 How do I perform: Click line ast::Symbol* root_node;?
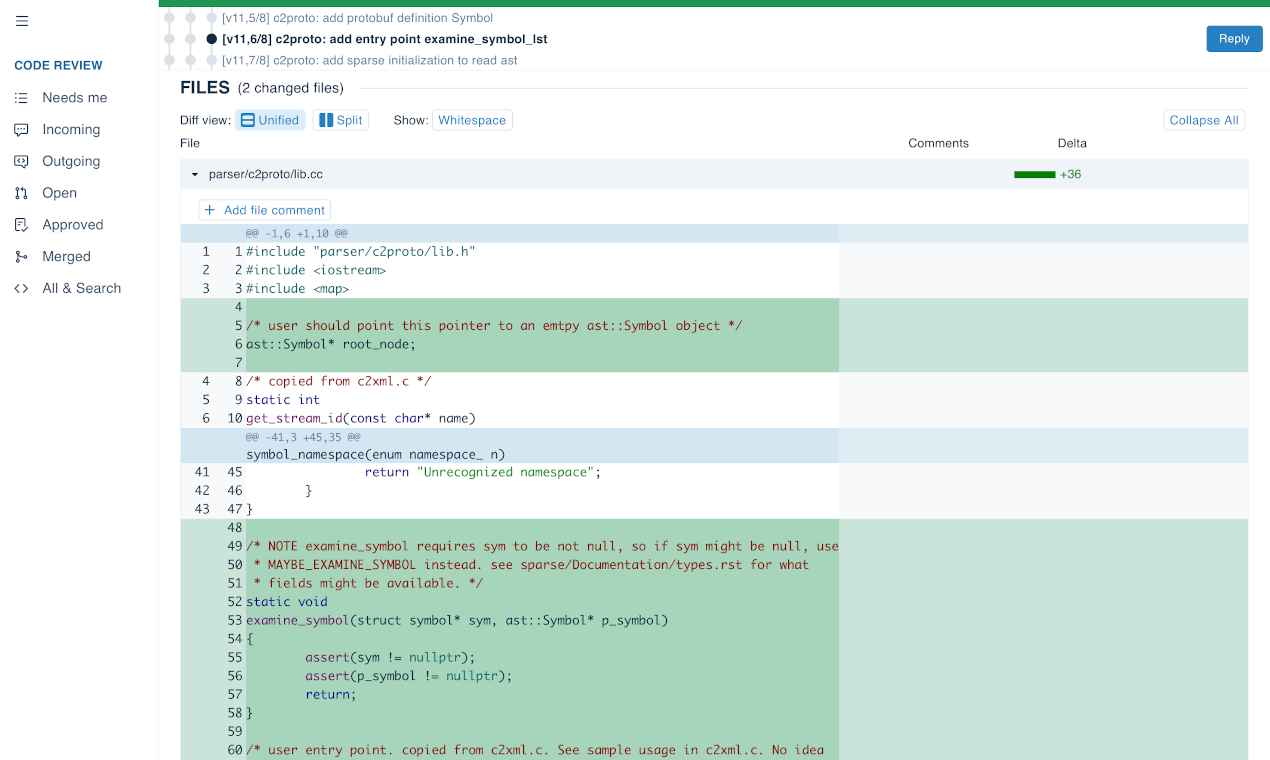point(330,344)
